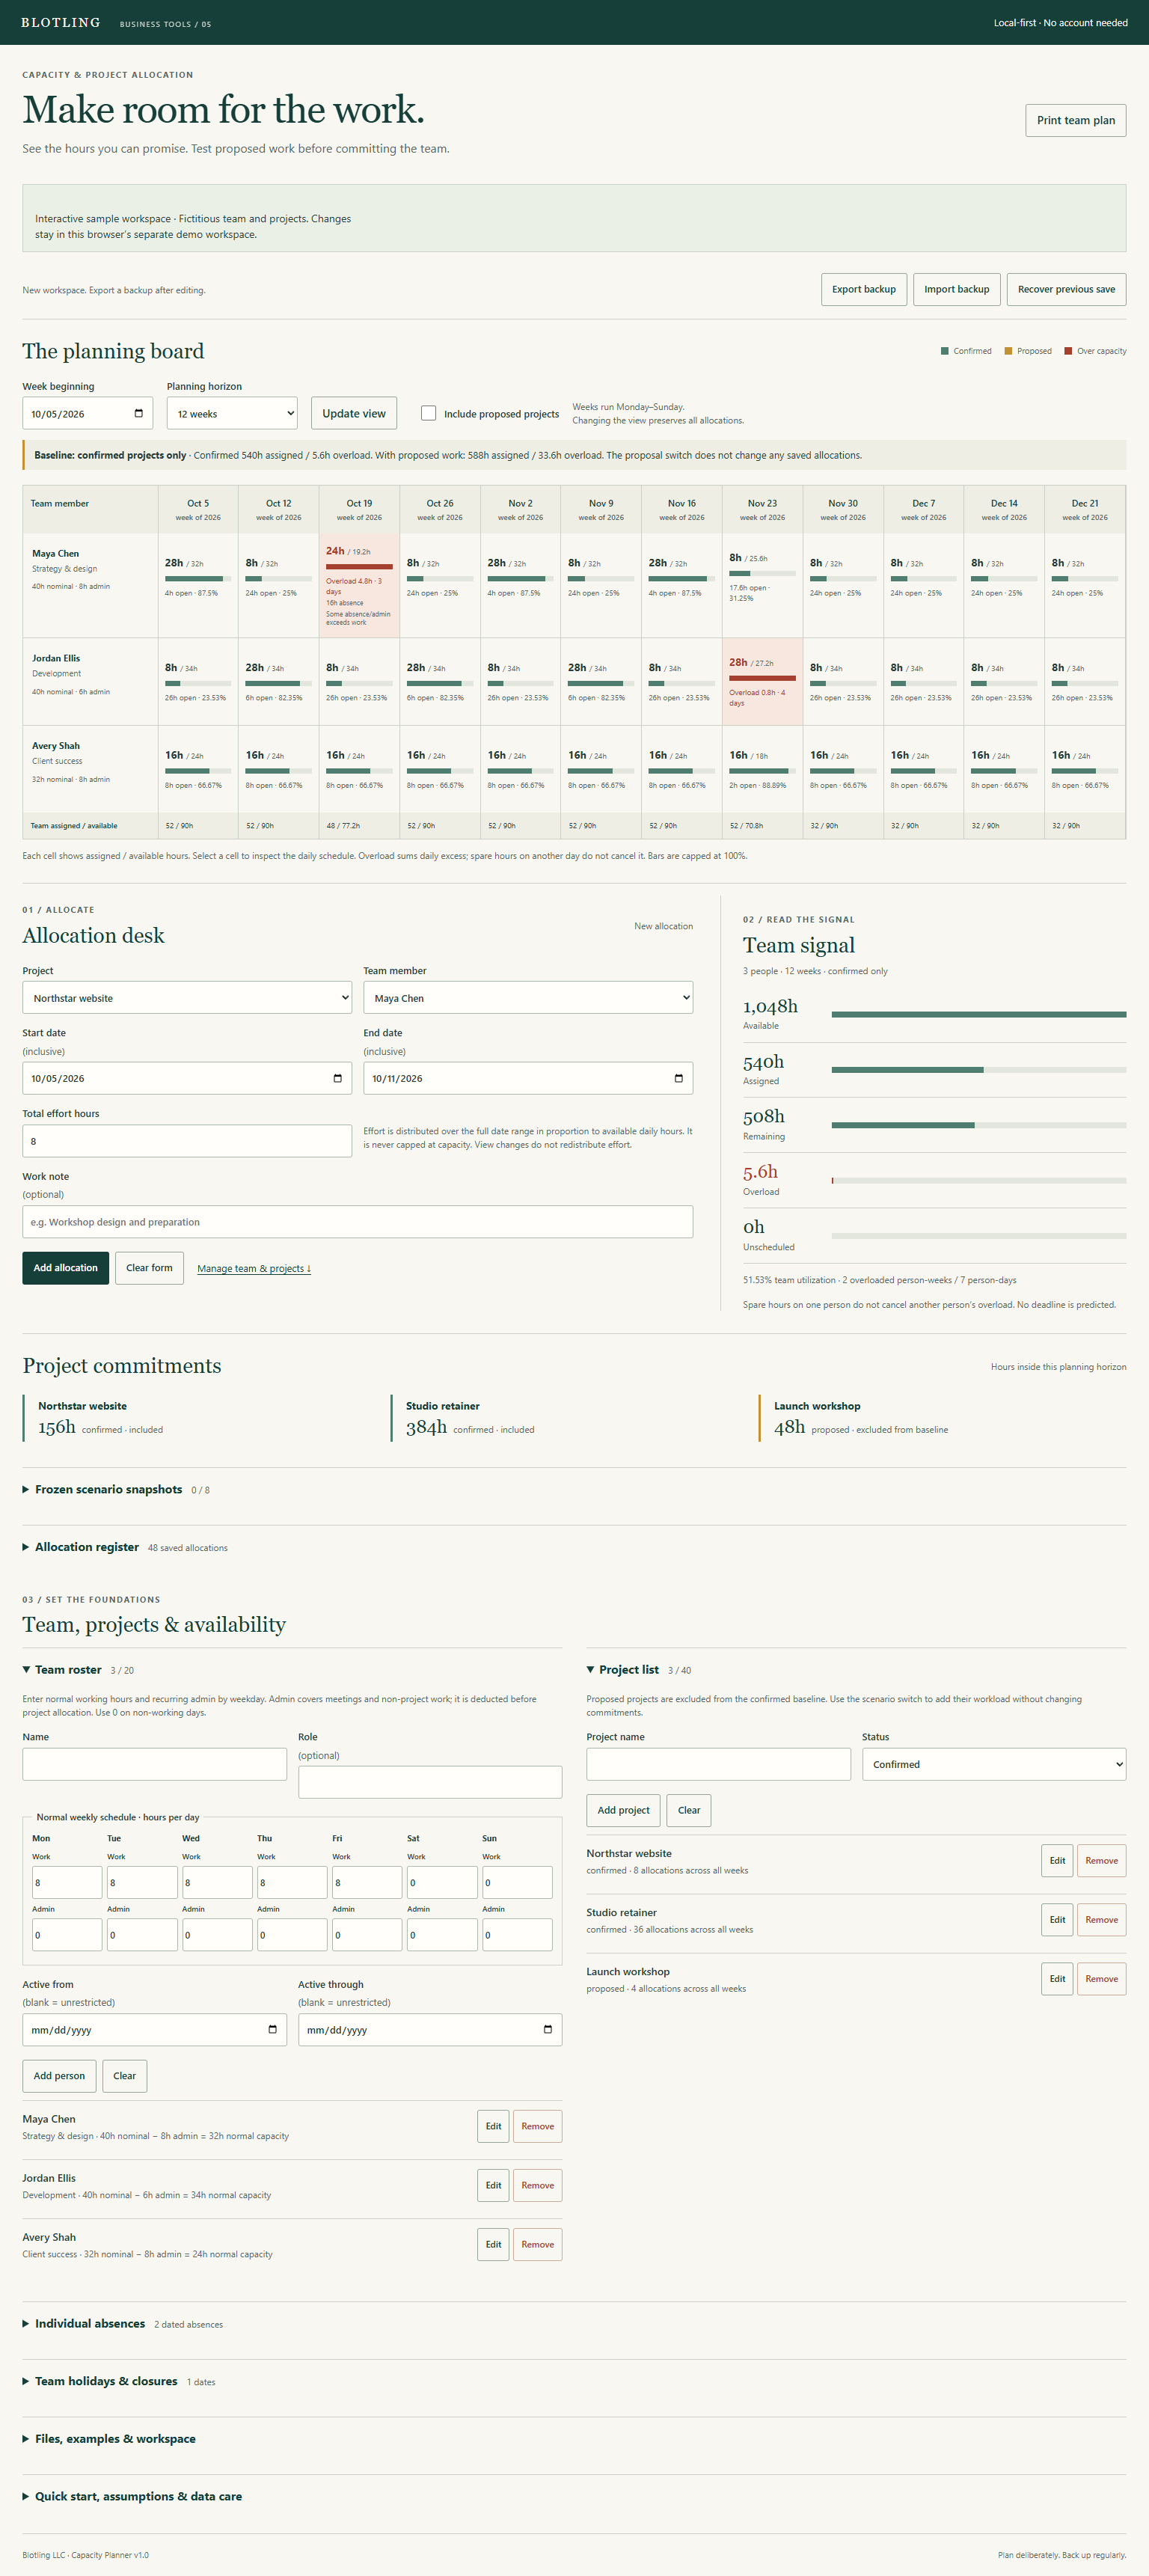Click Add allocation button
The image size is (1149, 2576).
click(66, 1268)
